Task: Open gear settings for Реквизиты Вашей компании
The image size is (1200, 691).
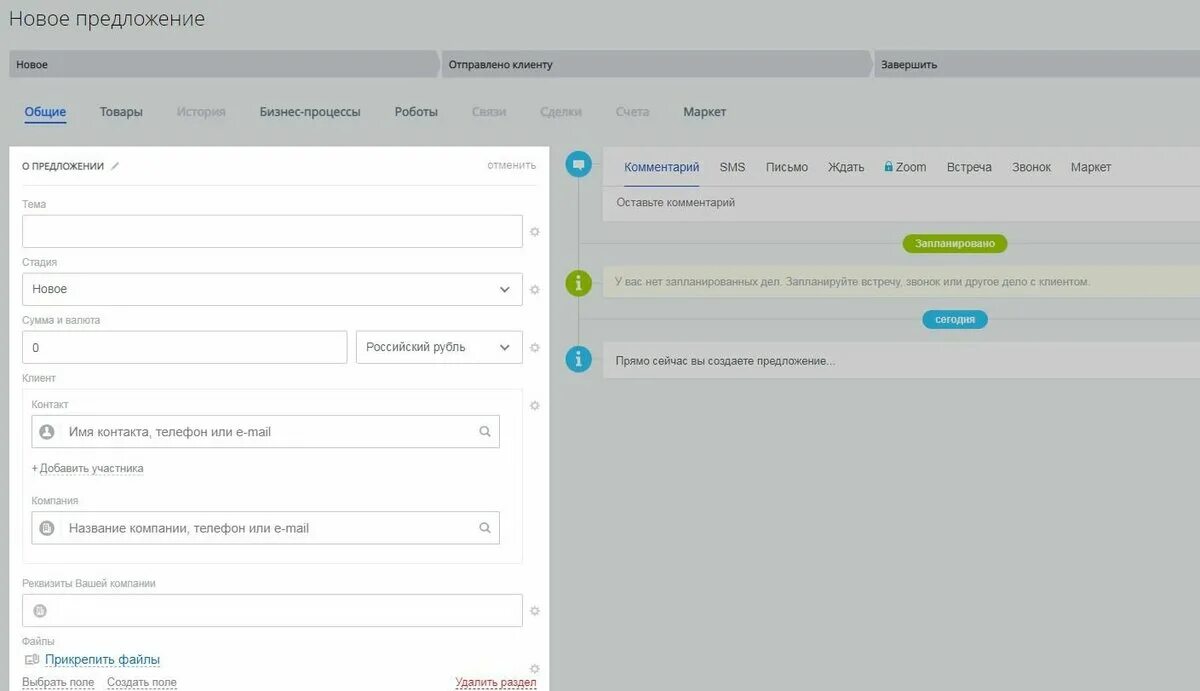Action: tap(535, 611)
